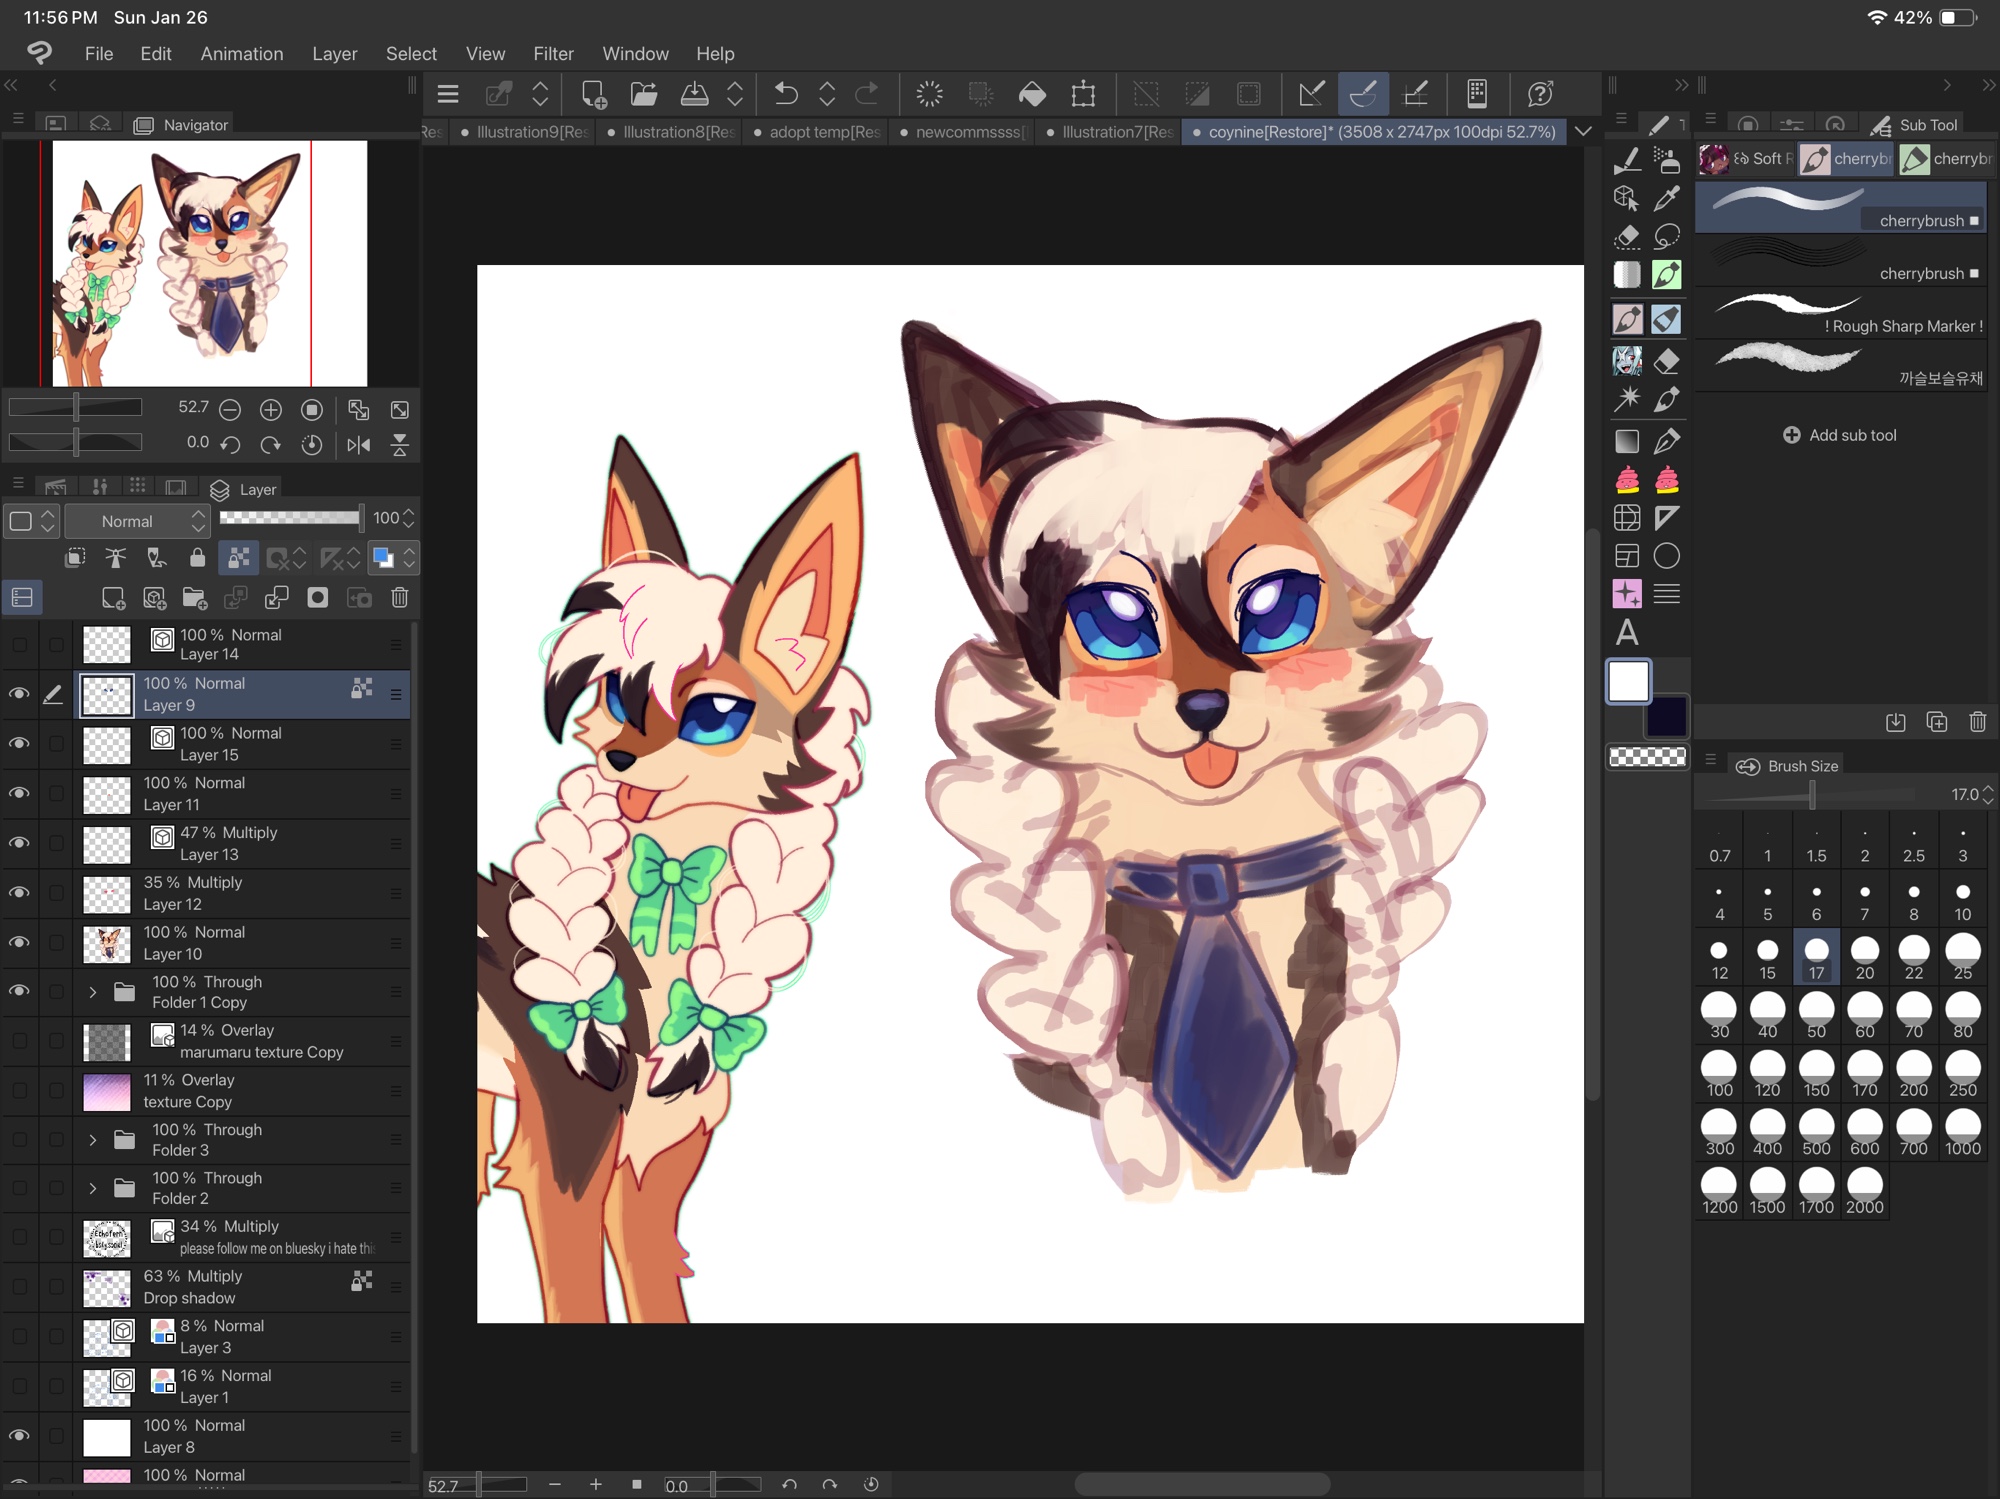Viewport: 2000px width, 1499px height.
Task: Click the Fill paint bucket icon
Action: tap(1032, 94)
